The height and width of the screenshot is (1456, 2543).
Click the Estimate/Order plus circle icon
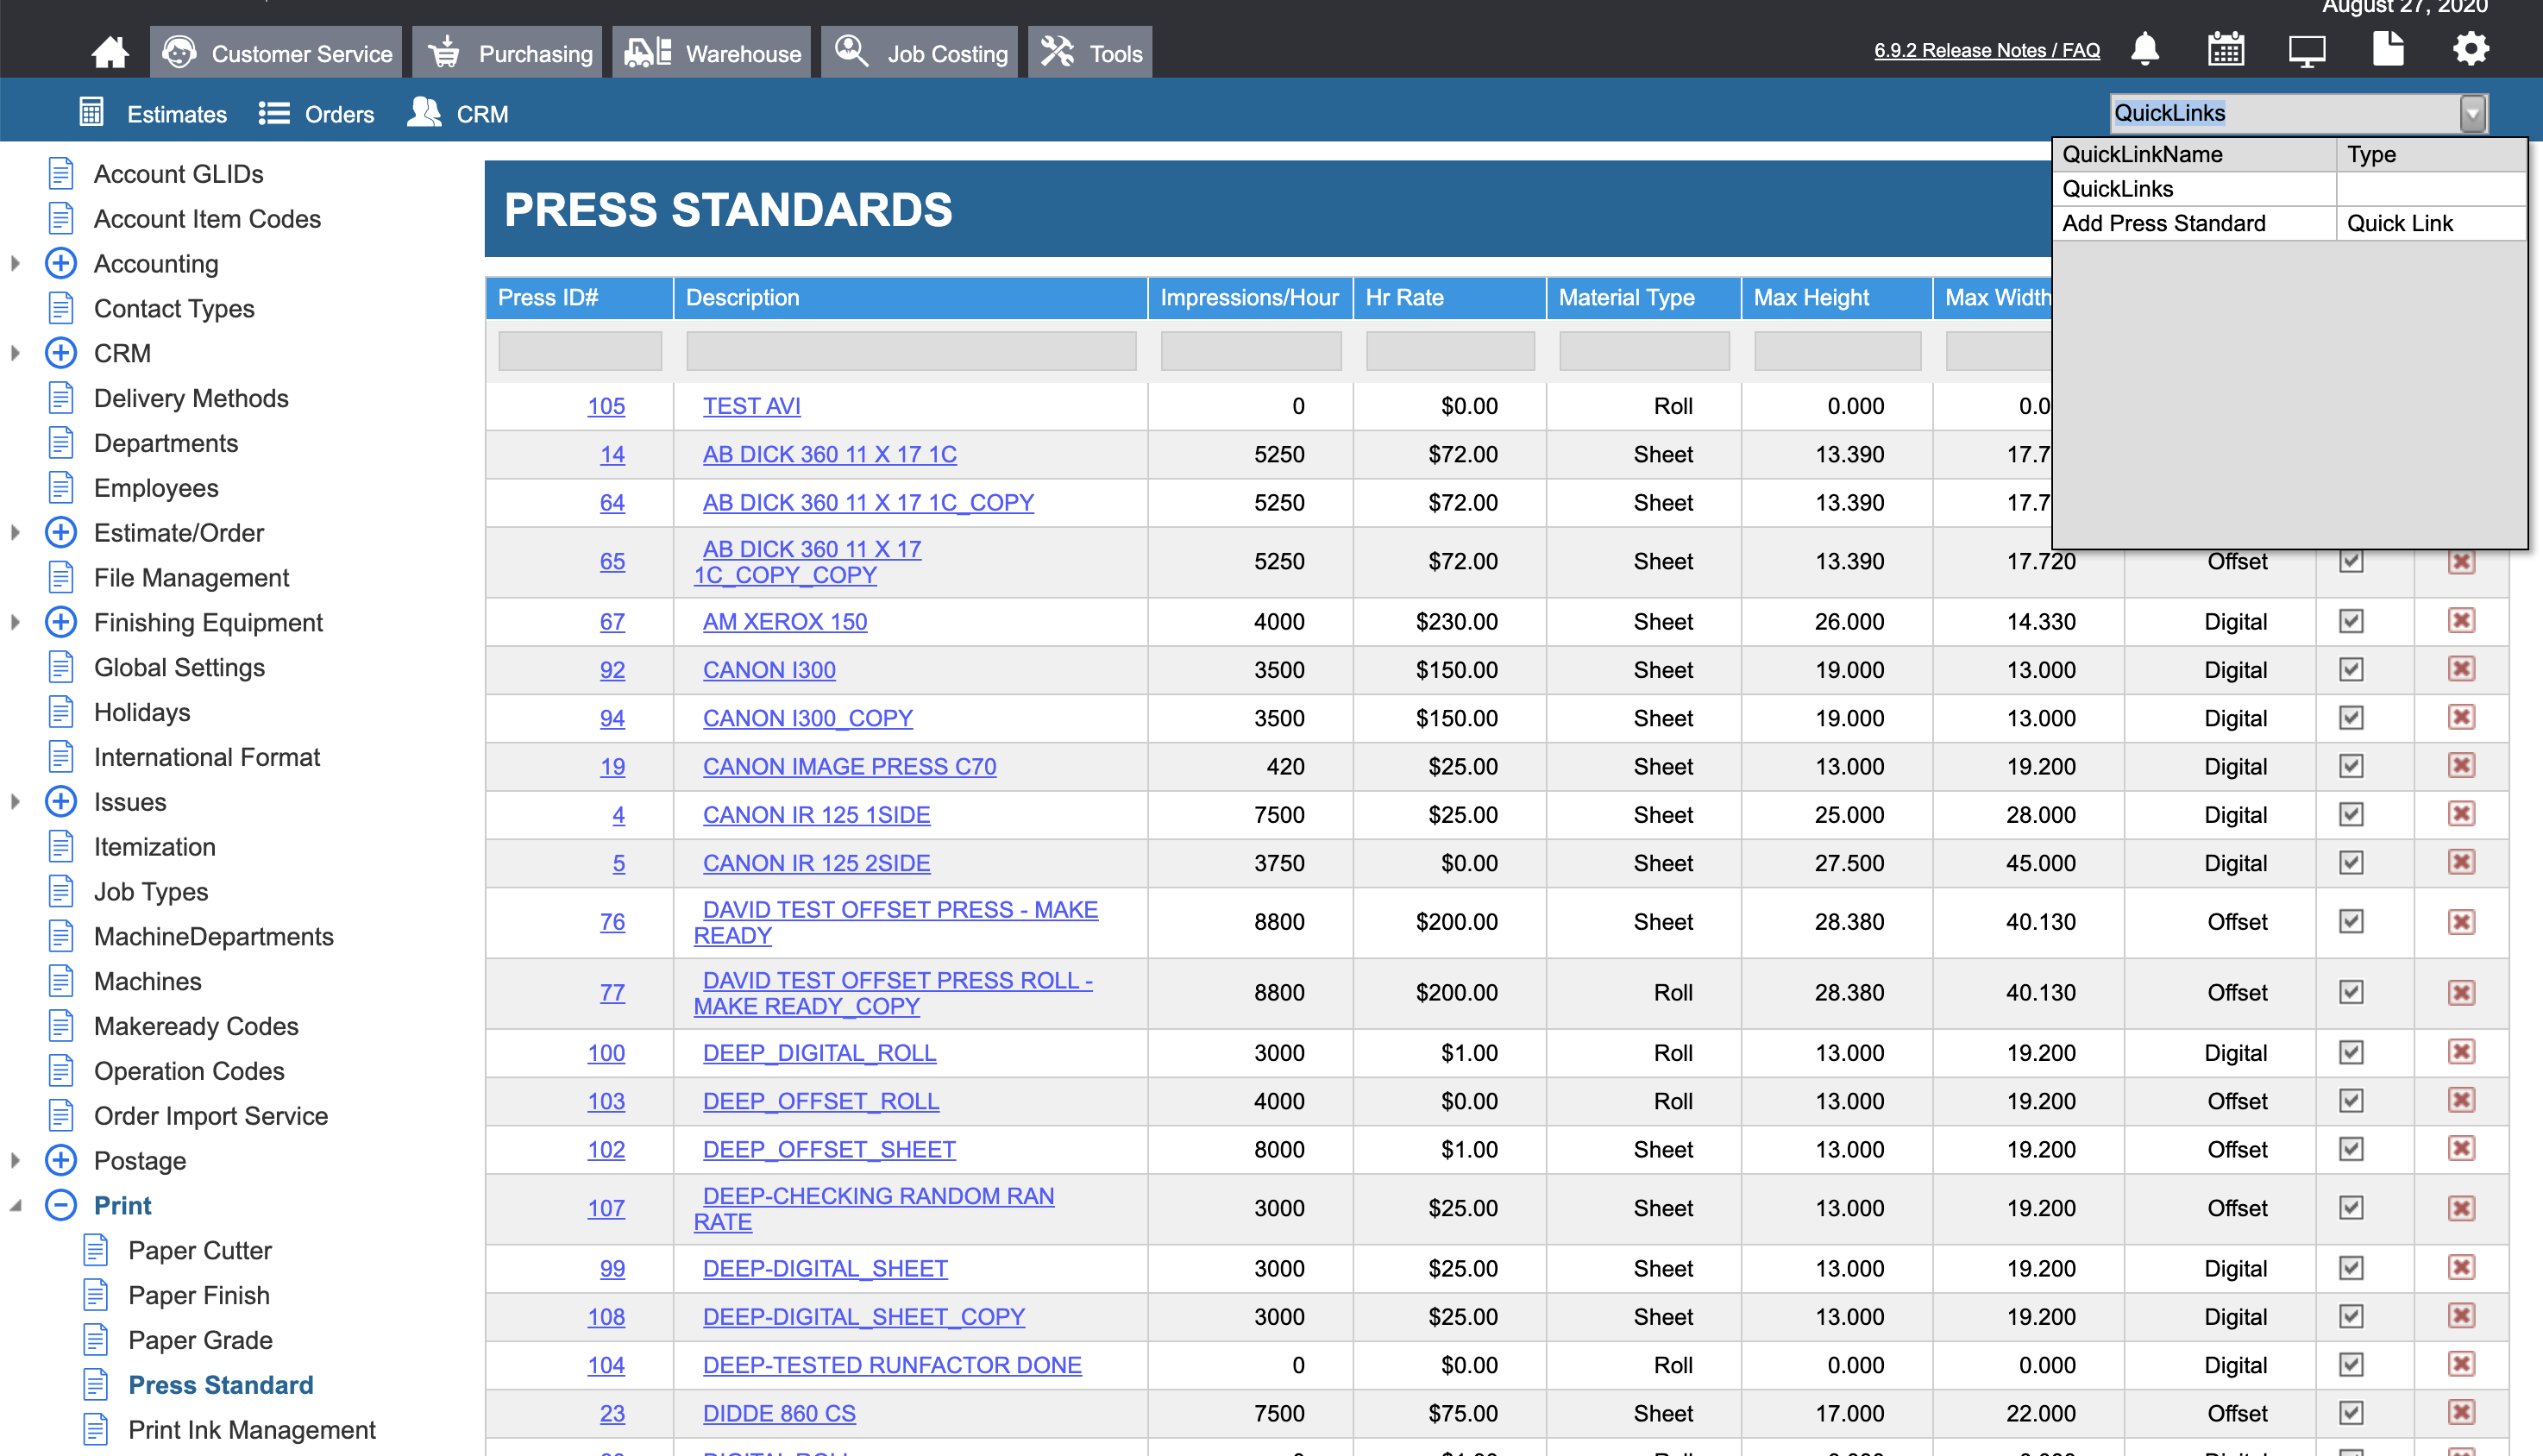click(x=61, y=532)
